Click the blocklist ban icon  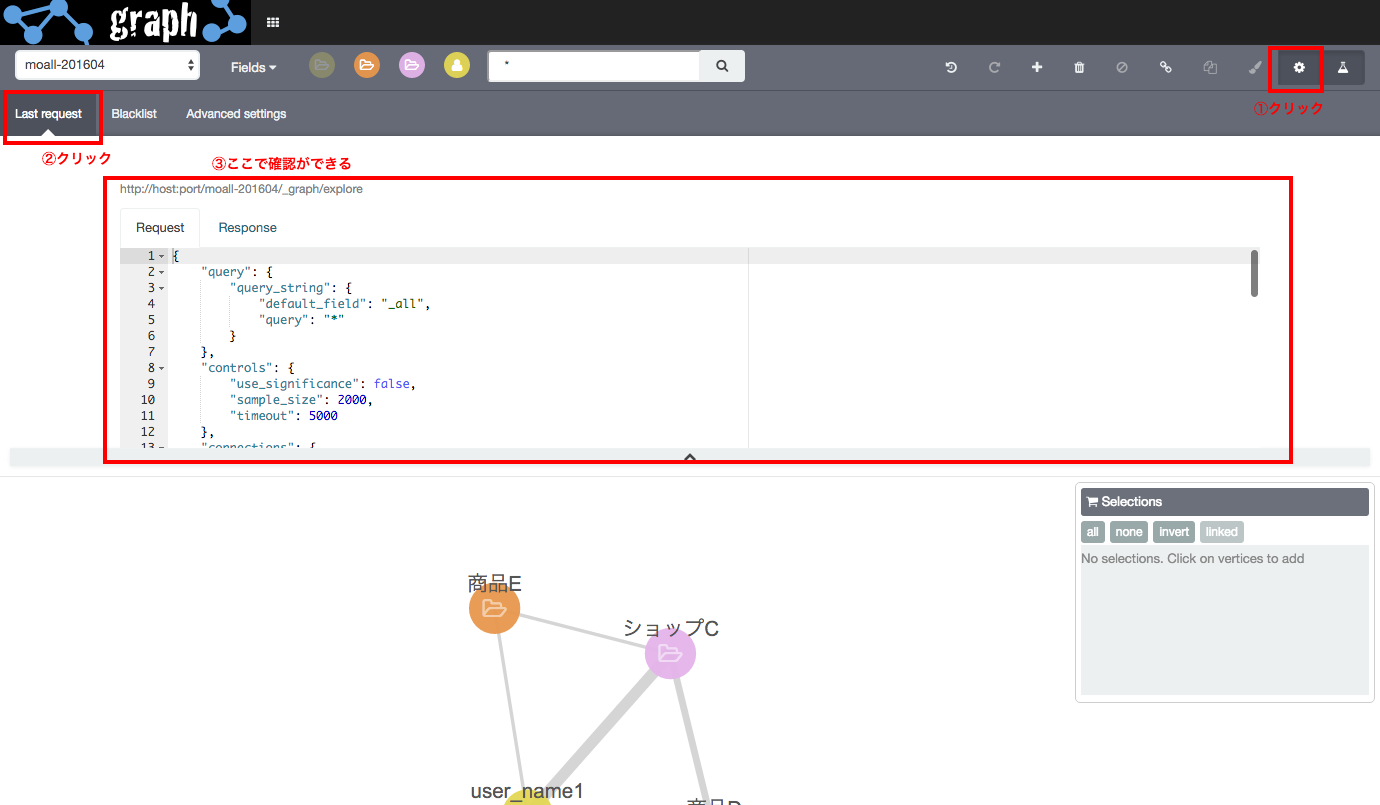click(x=1122, y=67)
